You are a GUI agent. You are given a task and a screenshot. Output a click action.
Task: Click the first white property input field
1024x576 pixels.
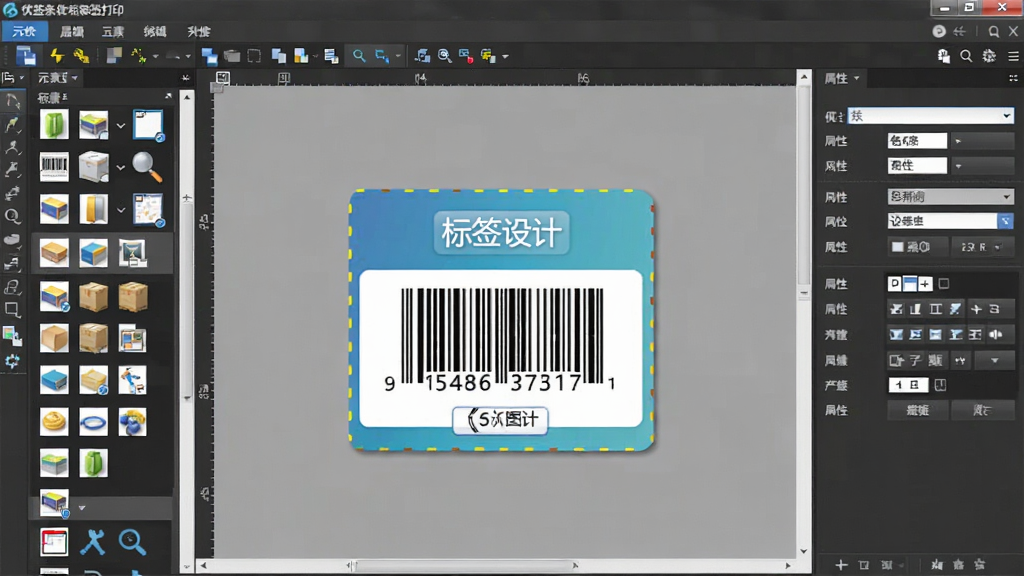[x=917, y=141]
